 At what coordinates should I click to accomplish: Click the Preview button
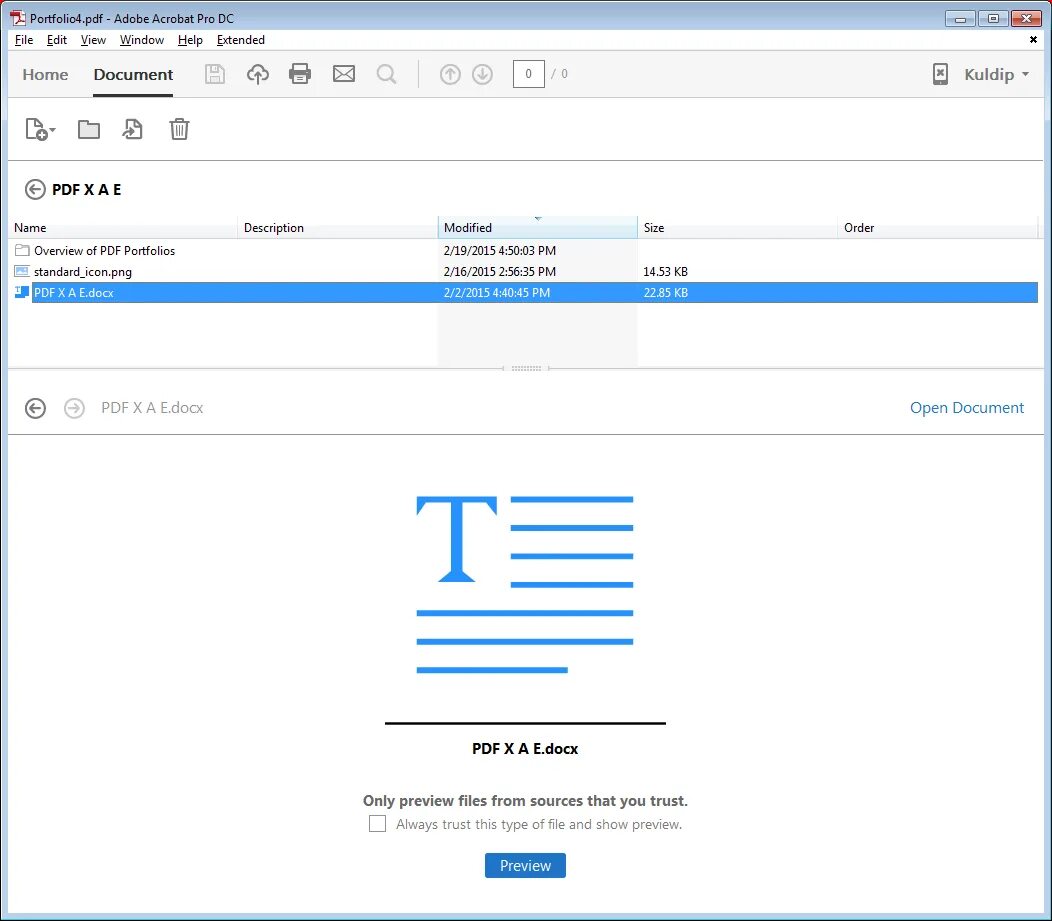[525, 865]
